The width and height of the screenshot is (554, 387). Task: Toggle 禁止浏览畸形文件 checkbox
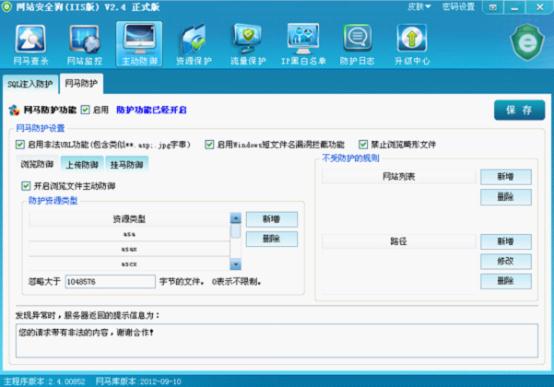pyautogui.click(x=363, y=144)
